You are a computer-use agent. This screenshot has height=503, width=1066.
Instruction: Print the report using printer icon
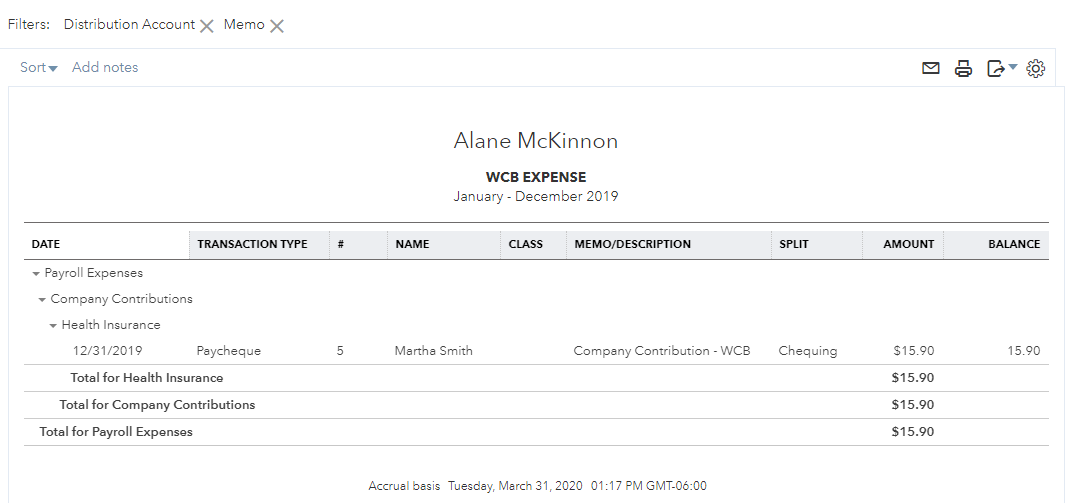click(963, 68)
